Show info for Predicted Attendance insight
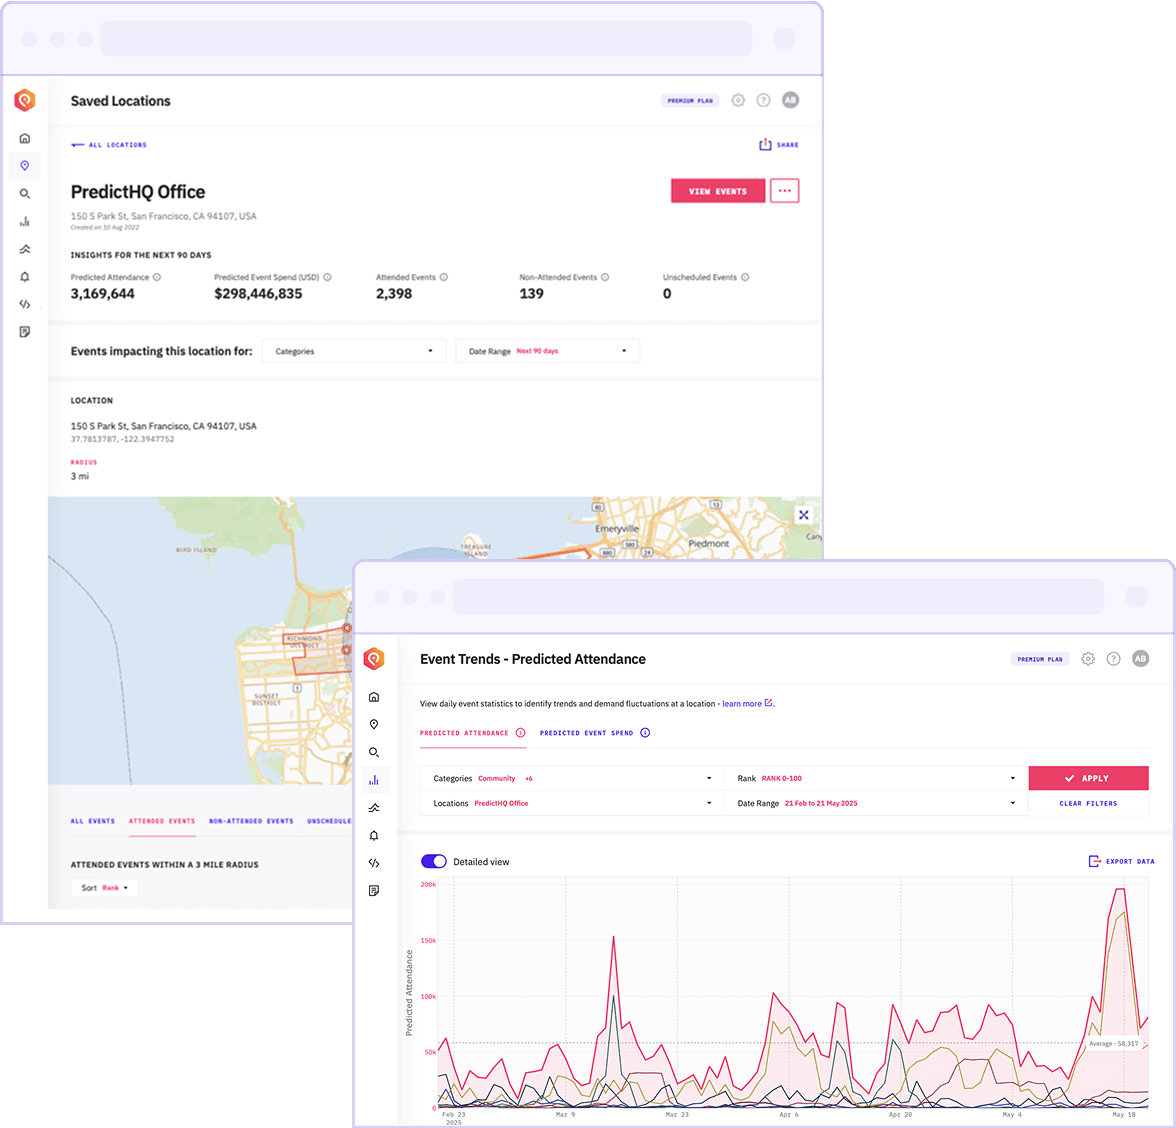The height and width of the screenshot is (1128, 1176). point(157,277)
